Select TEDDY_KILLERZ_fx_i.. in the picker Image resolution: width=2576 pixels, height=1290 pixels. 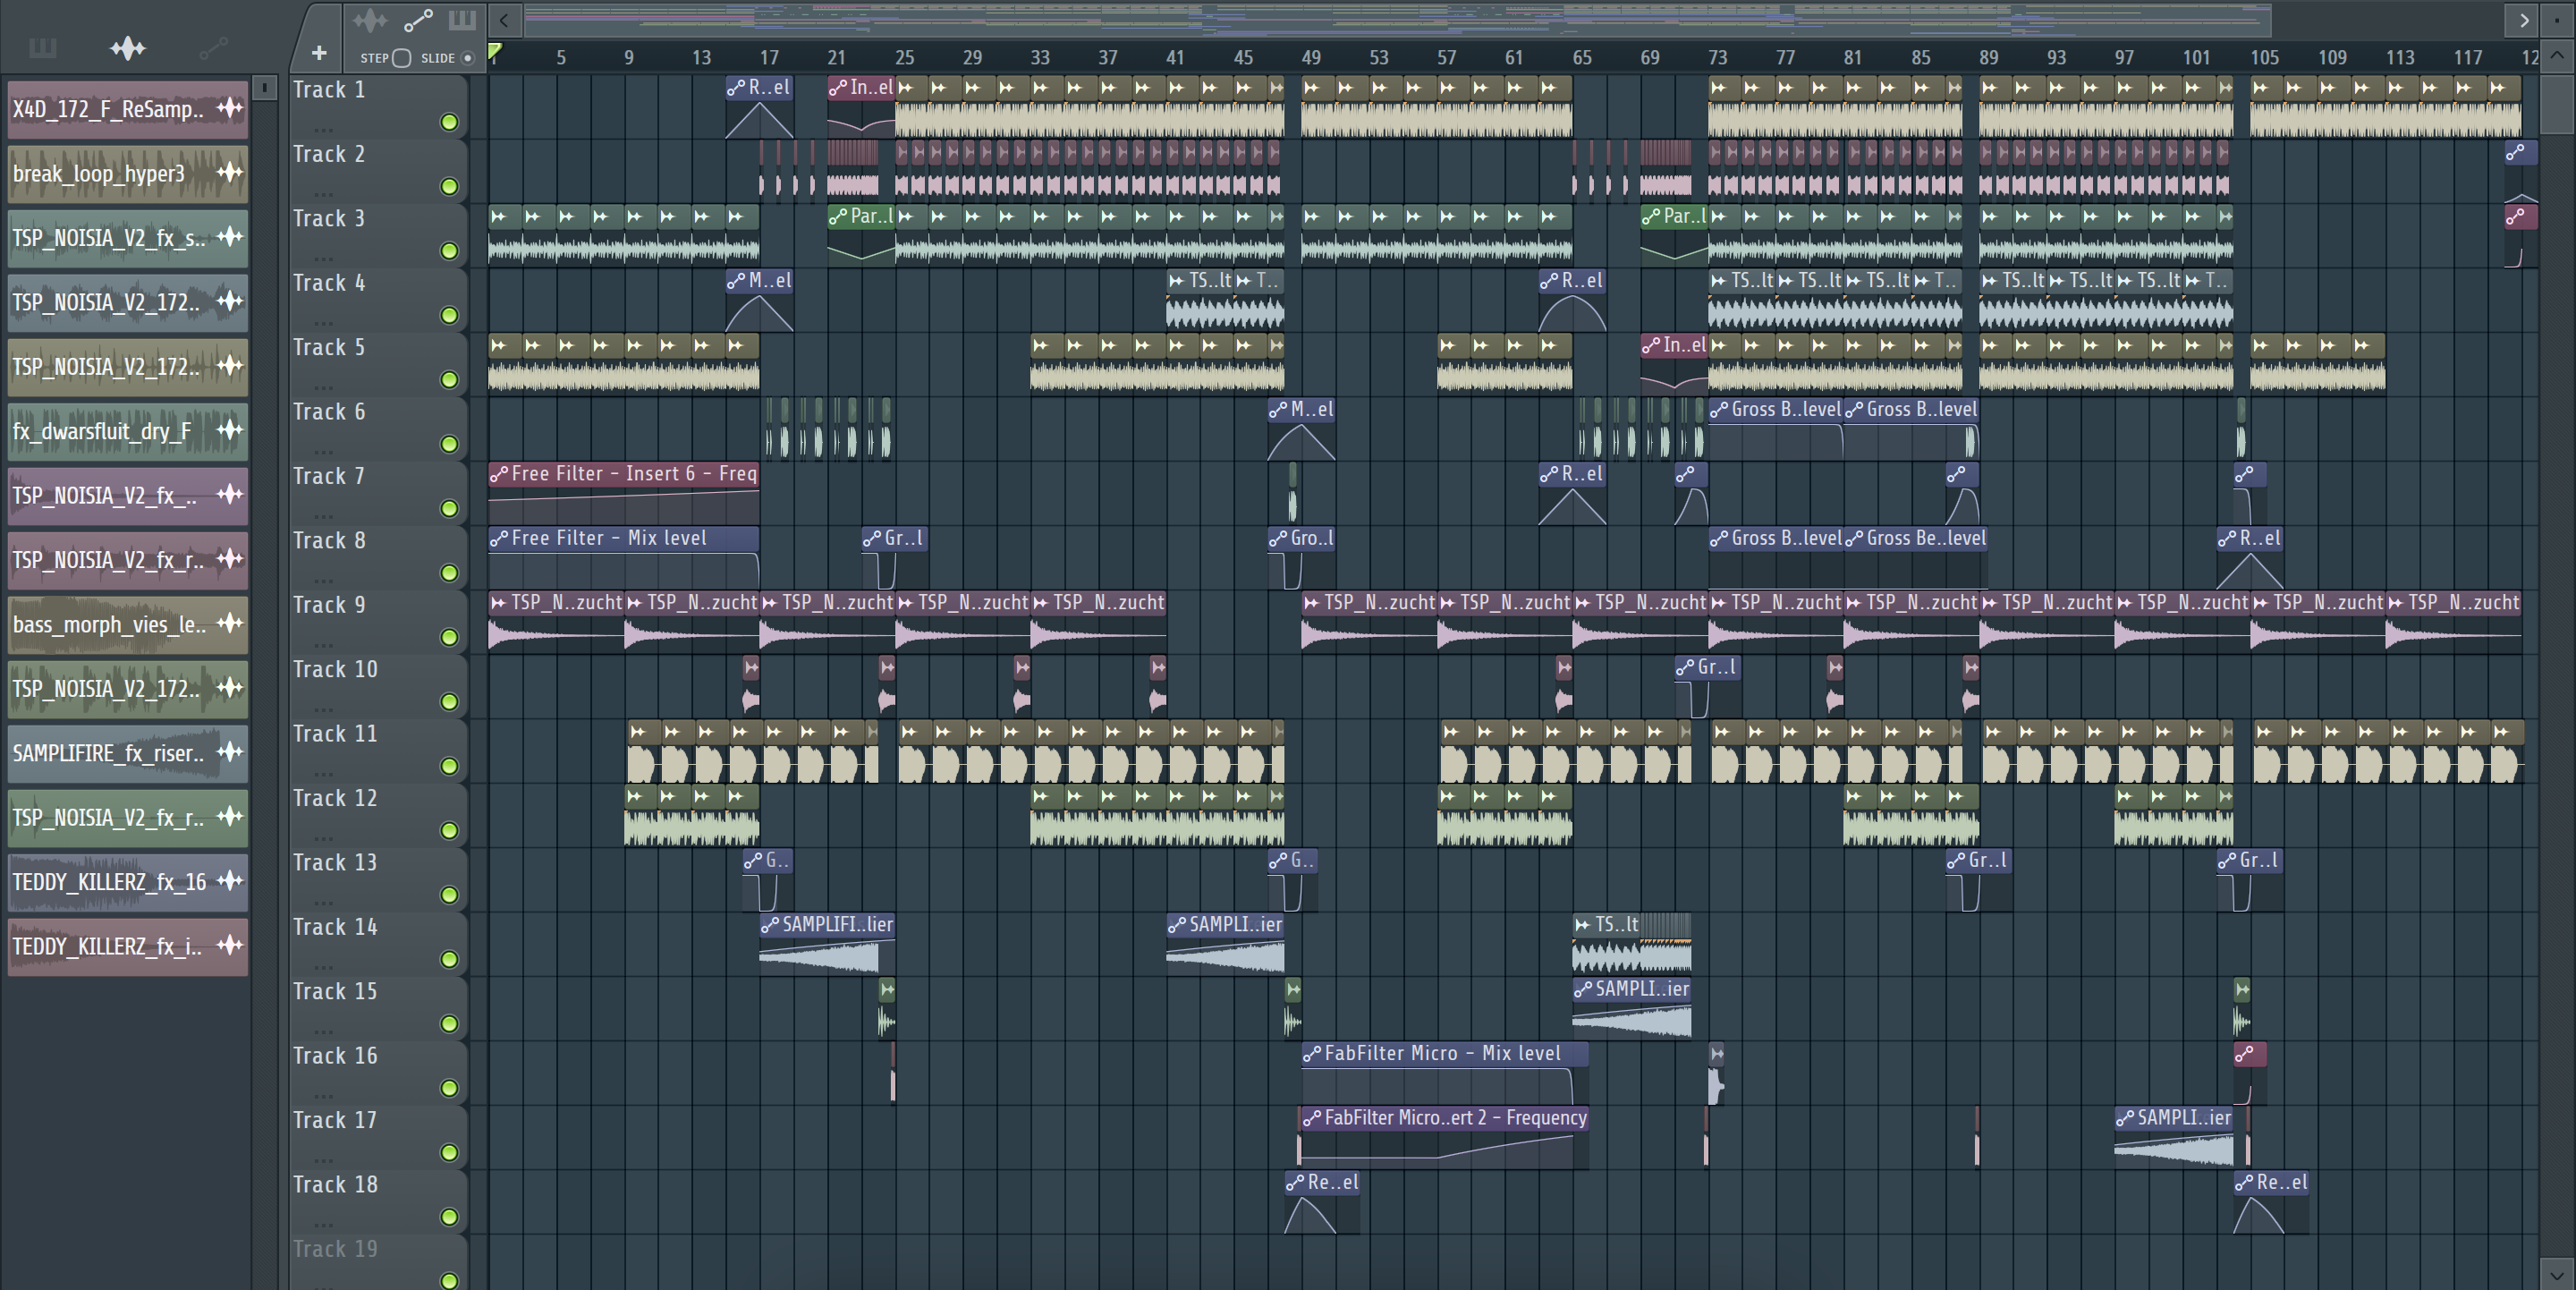pos(128,946)
